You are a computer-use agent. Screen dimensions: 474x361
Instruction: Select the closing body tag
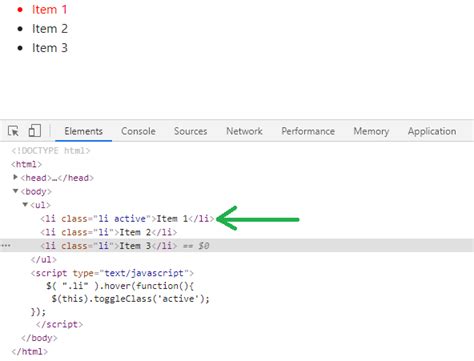pos(39,338)
